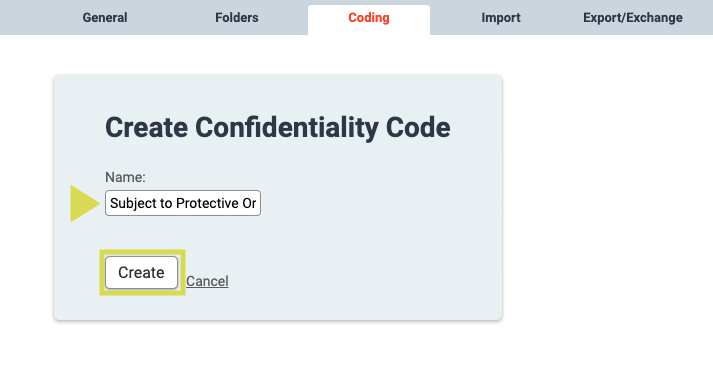The width and height of the screenshot is (713, 365).
Task: Cancel creating the confidentiality code
Action: click(207, 281)
